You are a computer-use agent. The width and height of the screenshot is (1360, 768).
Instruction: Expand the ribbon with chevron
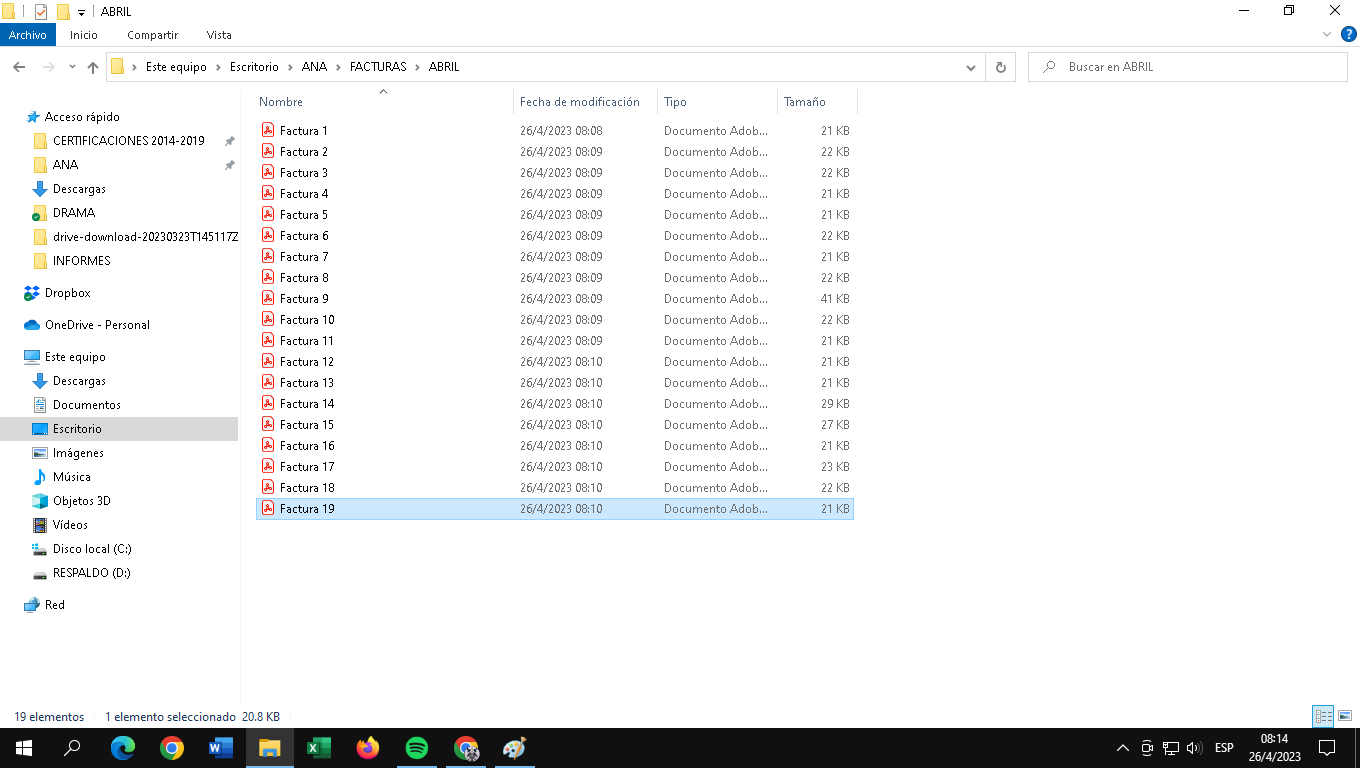[x=1327, y=34]
